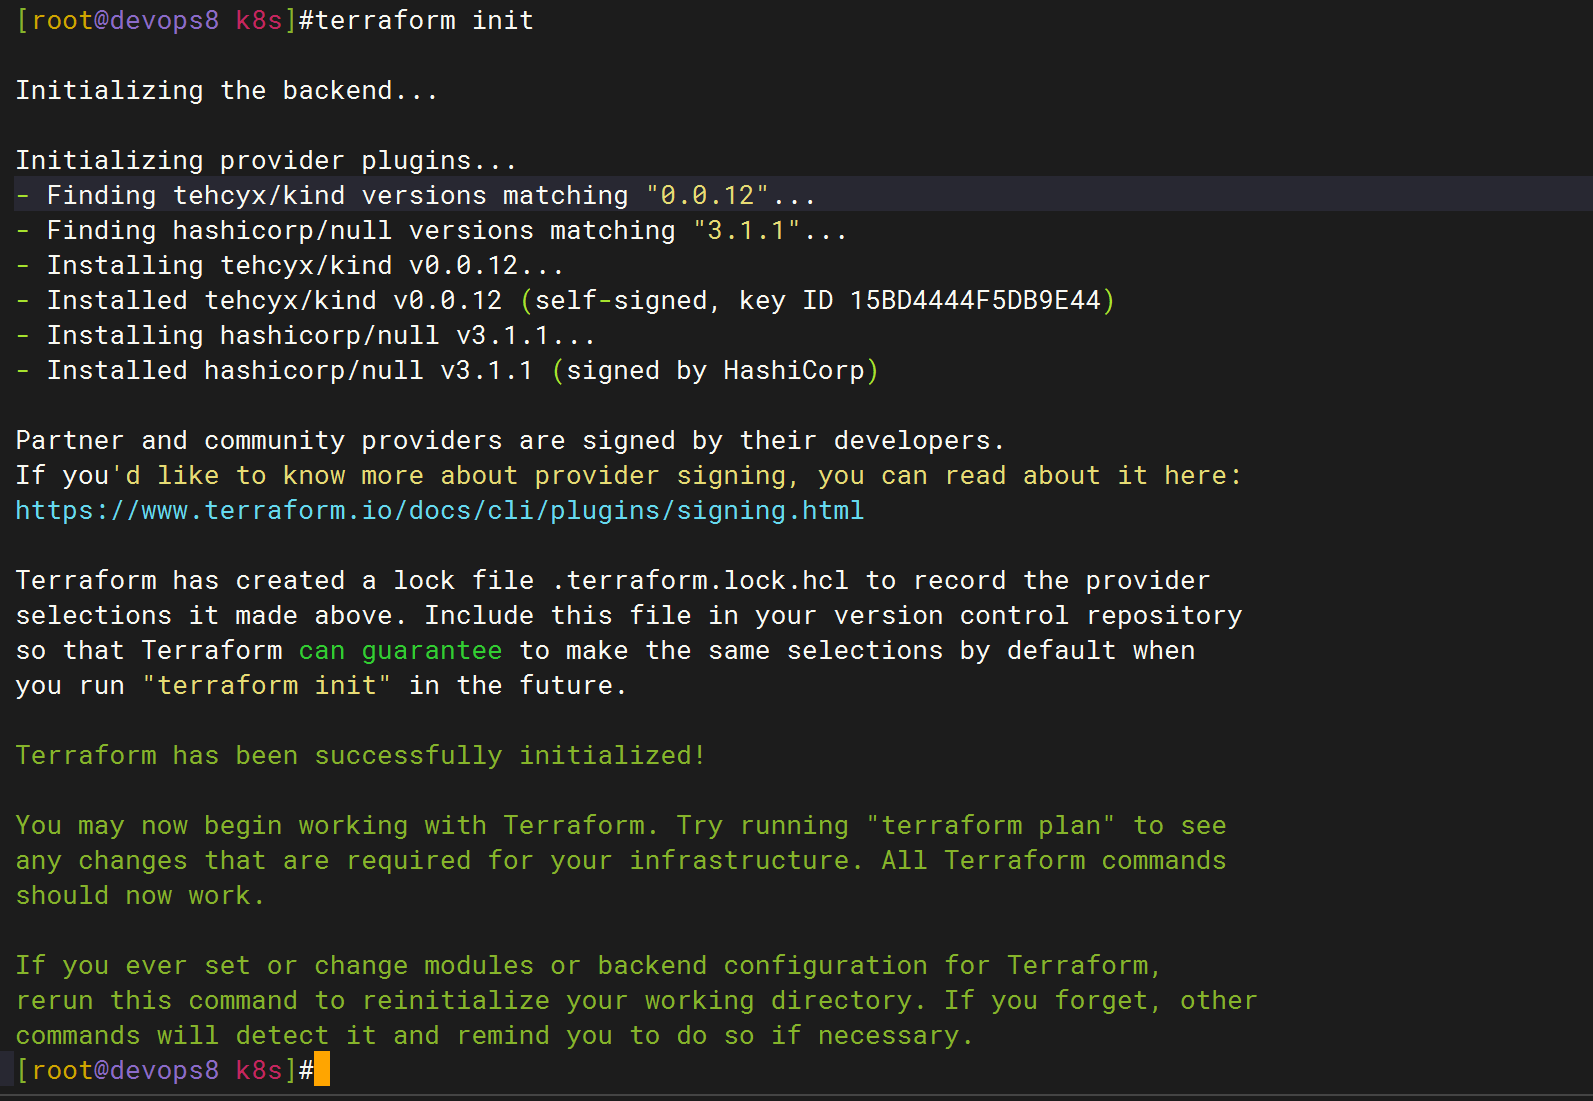Select the 'Initializing the backend...' line
This screenshot has width=1593, height=1101.
[227, 91]
